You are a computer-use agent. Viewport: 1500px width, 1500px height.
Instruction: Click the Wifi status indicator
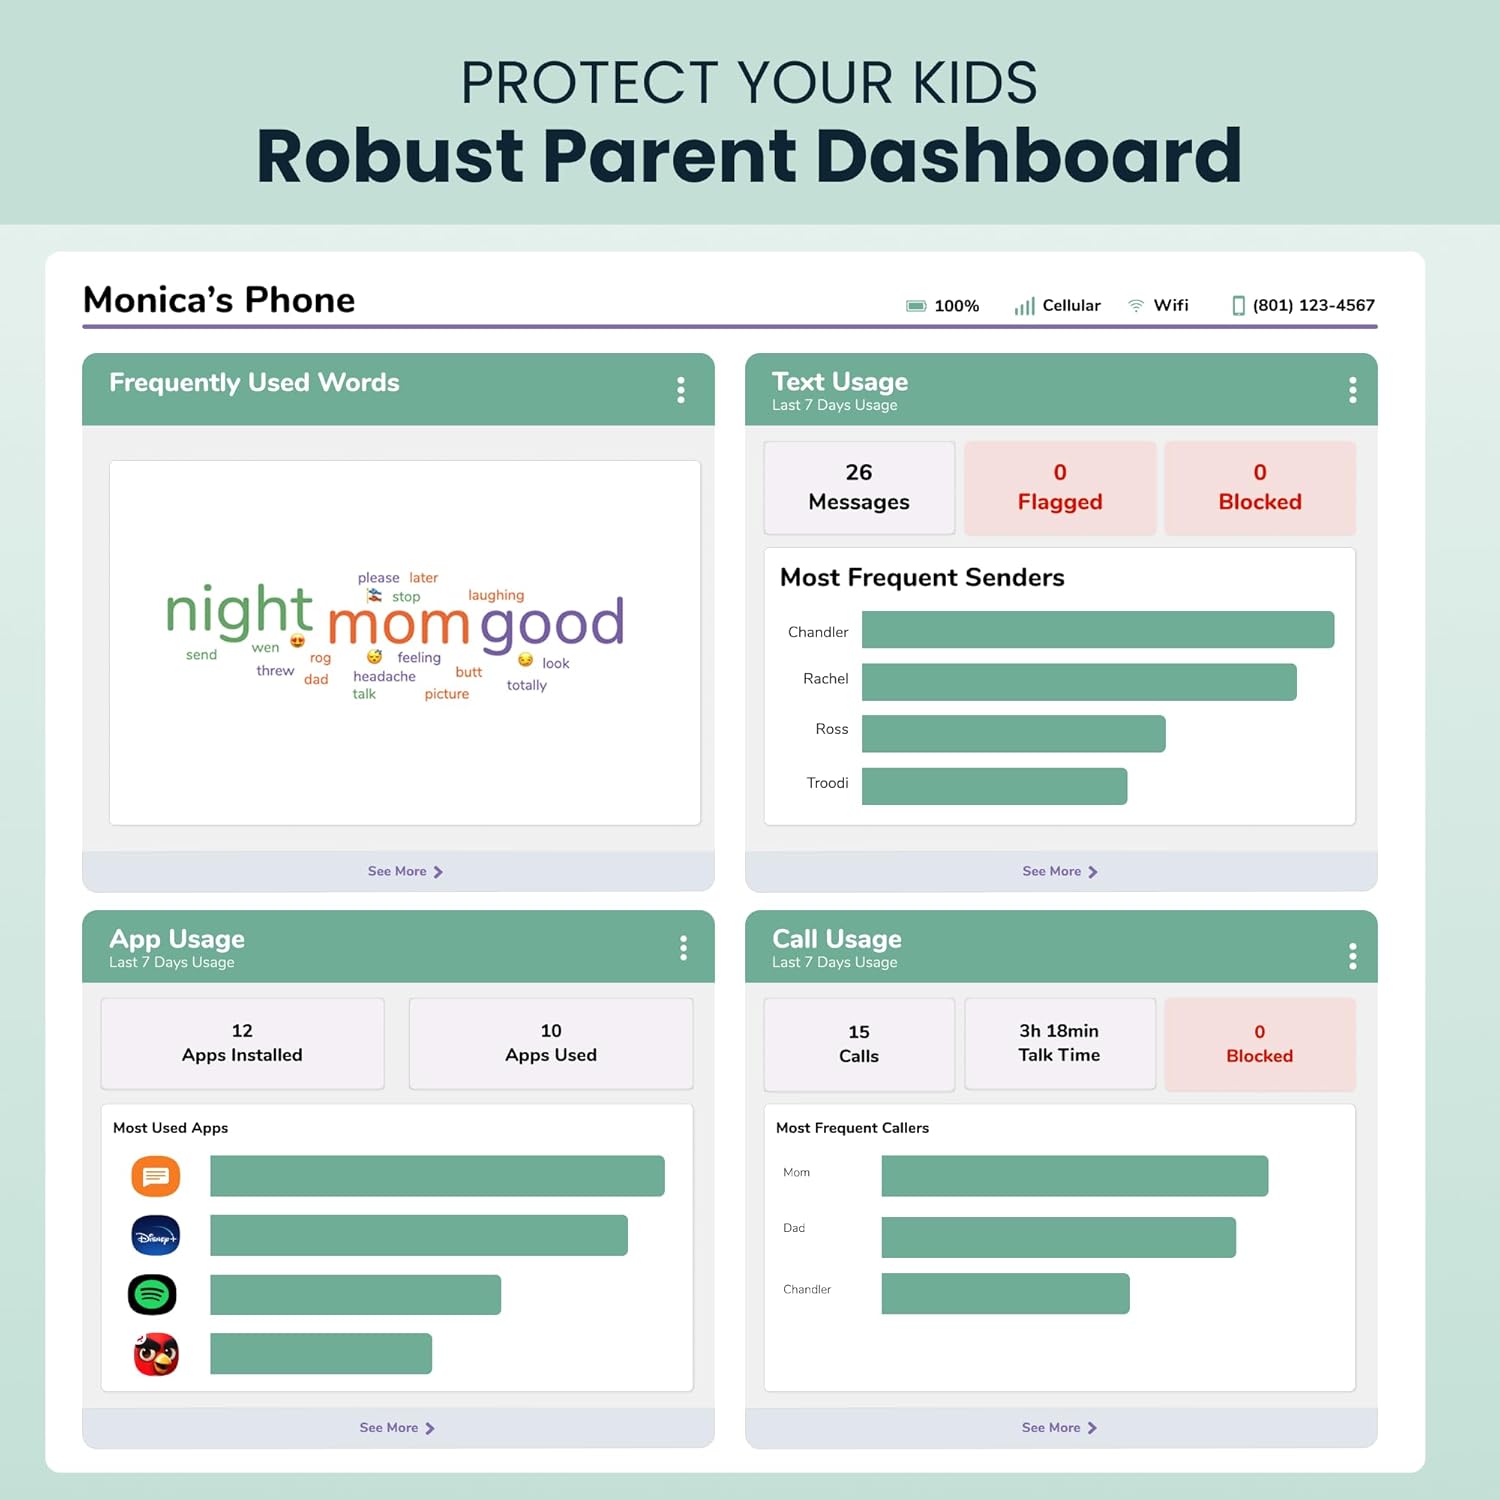tap(1158, 305)
